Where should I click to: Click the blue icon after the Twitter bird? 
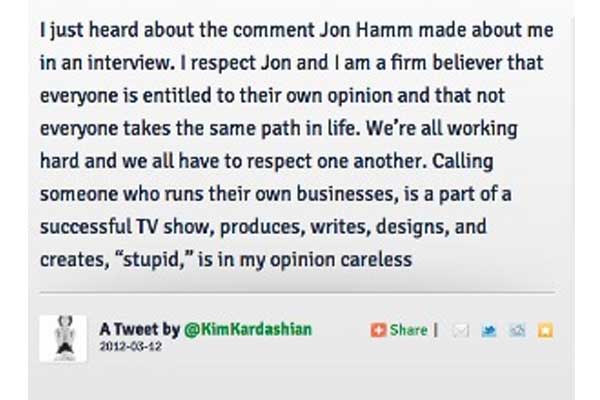click(517, 330)
